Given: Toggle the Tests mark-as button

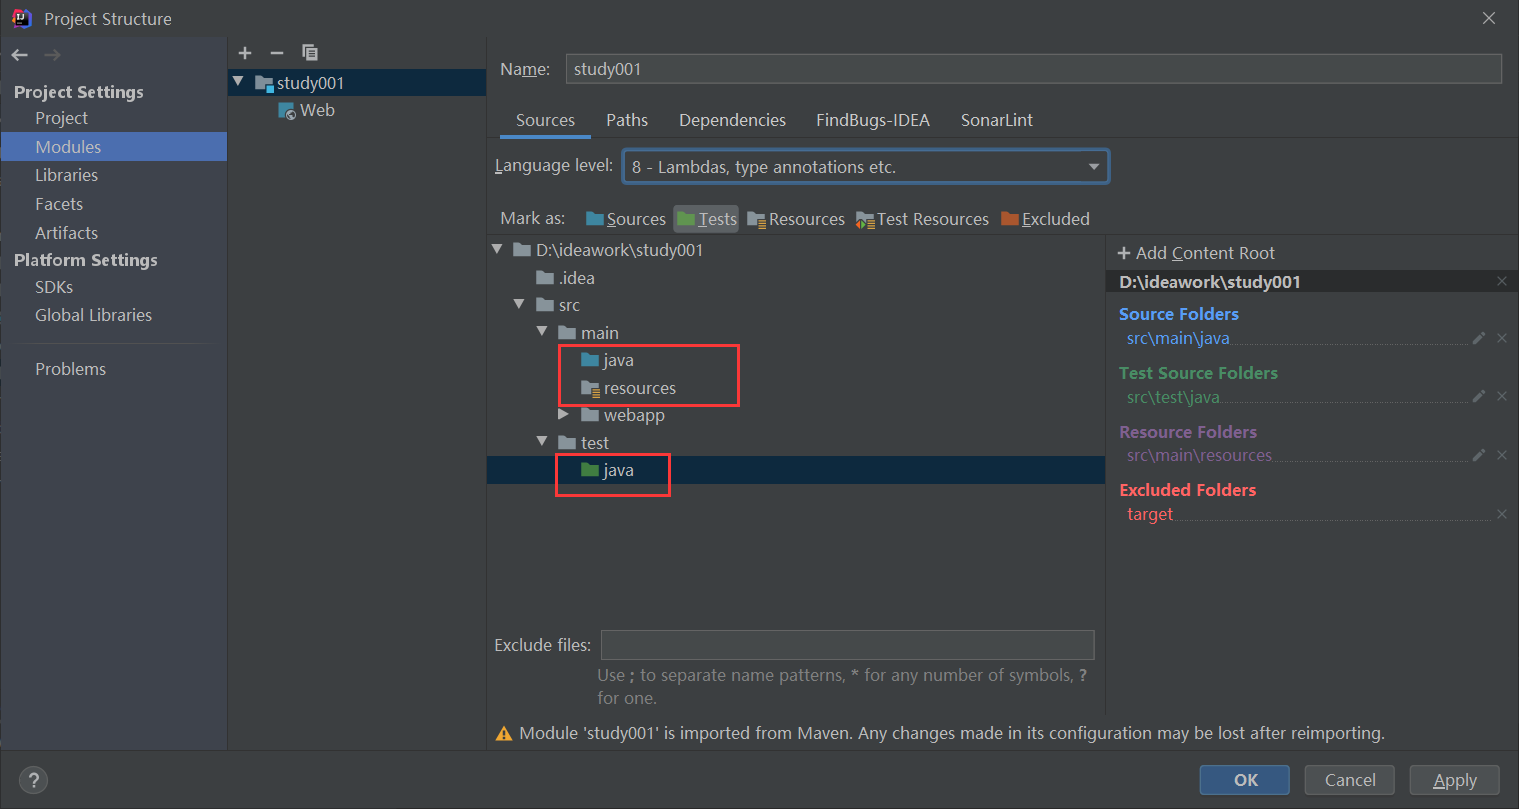Looking at the screenshot, I should tap(706, 219).
